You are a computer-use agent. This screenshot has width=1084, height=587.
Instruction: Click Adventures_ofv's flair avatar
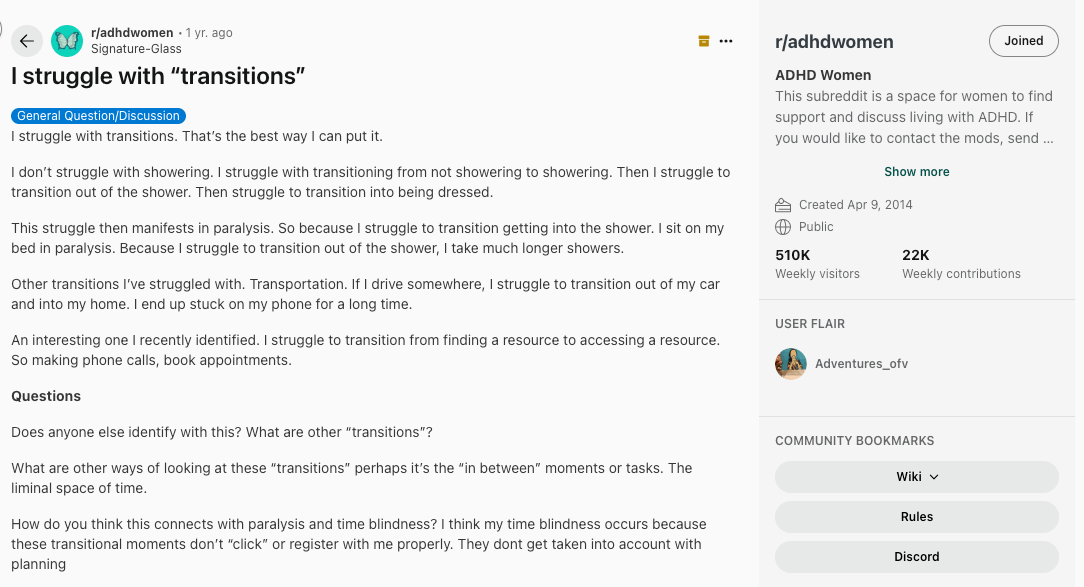[x=790, y=364]
